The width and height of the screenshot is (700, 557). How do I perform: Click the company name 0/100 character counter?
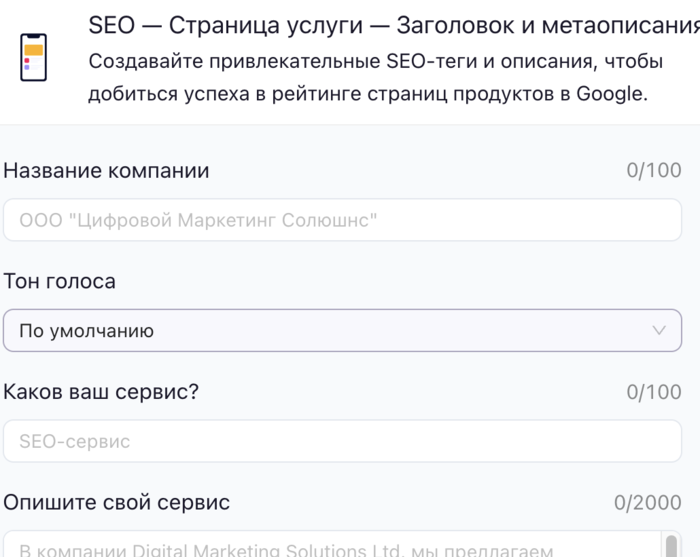pyautogui.click(x=654, y=171)
